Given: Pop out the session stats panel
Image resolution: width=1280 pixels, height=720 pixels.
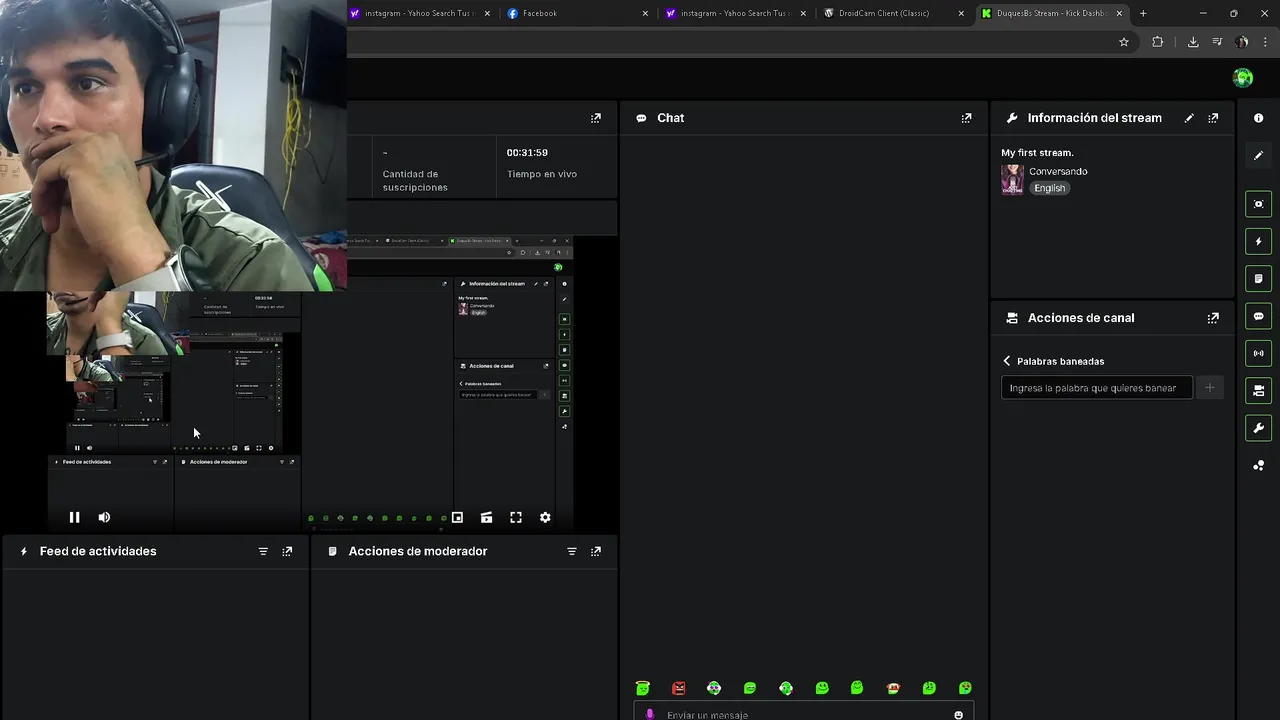Looking at the screenshot, I should click(x=596, y=118).
